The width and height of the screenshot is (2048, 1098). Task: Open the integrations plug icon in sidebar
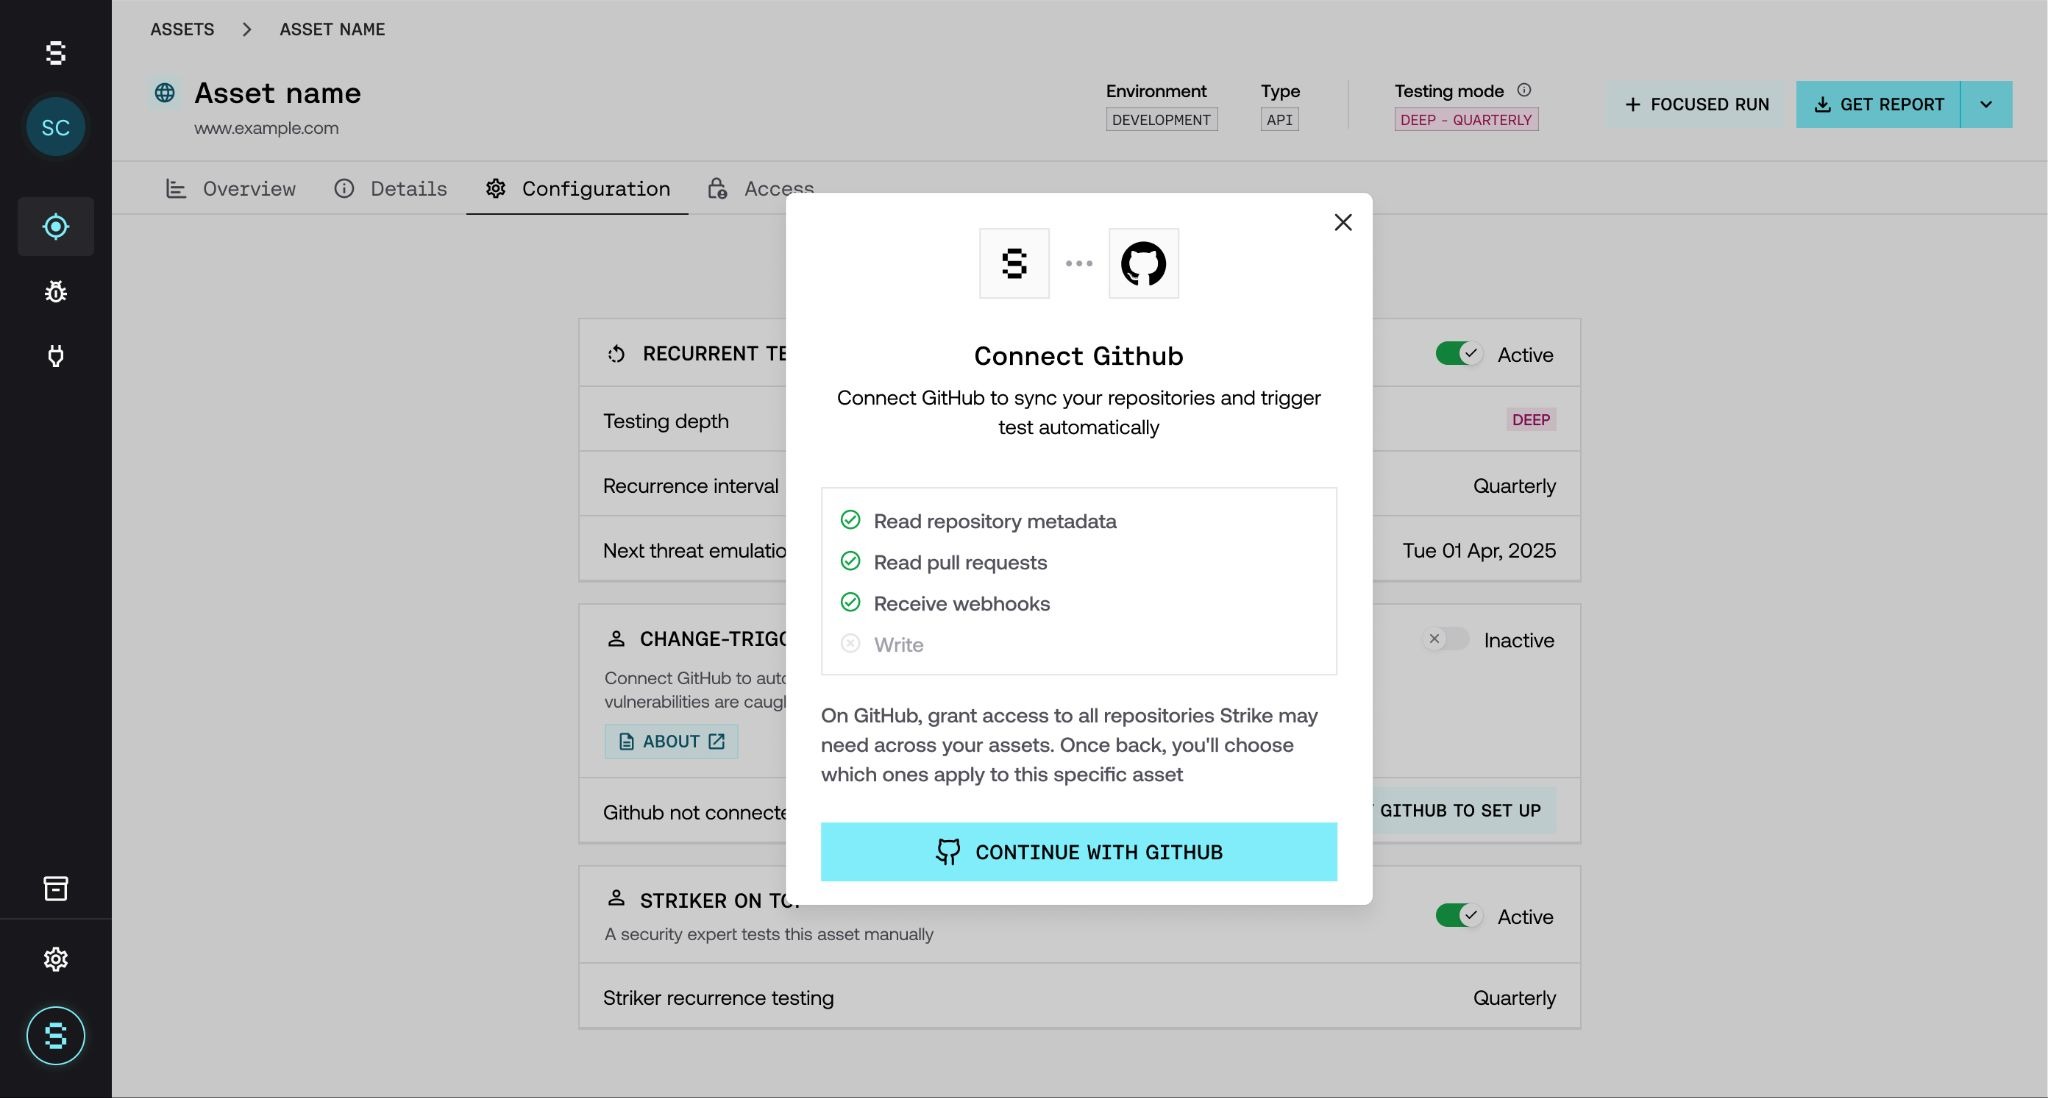pos(56,356)
